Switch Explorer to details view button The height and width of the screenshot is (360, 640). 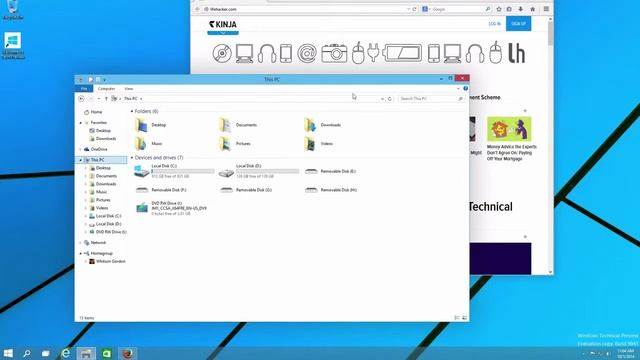457,318
